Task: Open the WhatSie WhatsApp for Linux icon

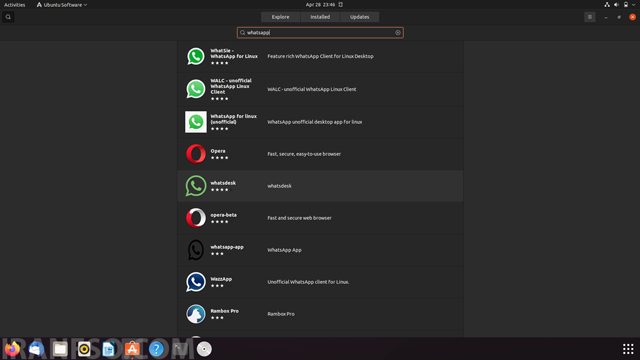Action: [x=196, y=56]
